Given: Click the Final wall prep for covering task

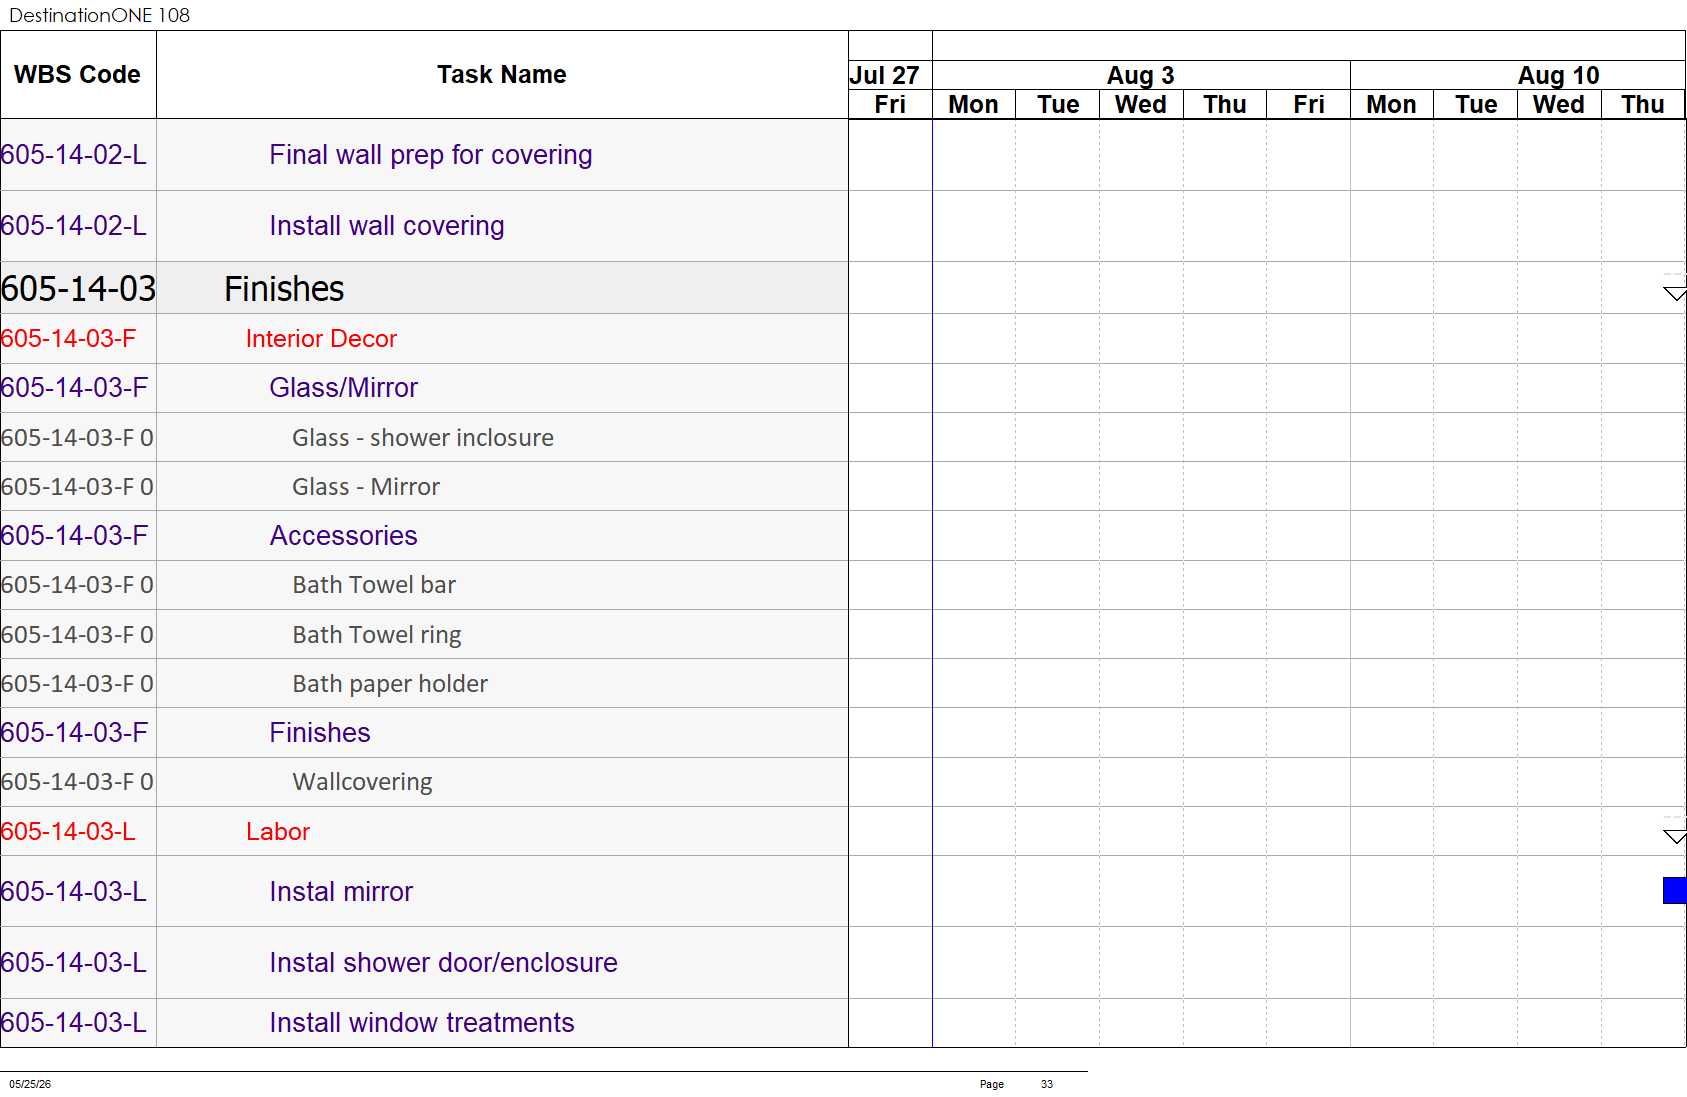Looking at the screenshot, I should point(431,155).
